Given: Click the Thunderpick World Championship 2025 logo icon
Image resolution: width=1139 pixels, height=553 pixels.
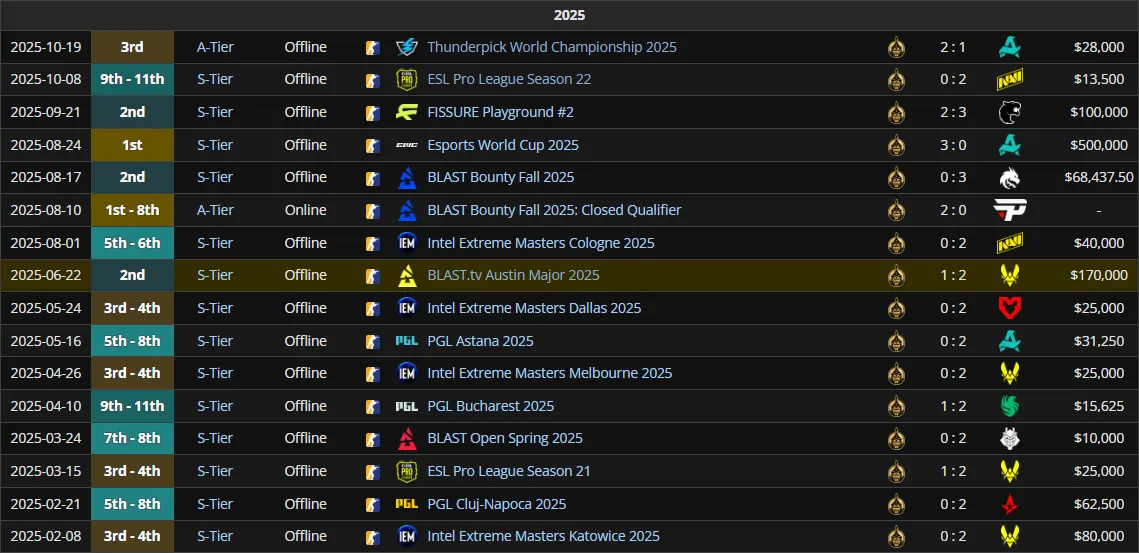Looking at the screenshot, I should (407, 47).
